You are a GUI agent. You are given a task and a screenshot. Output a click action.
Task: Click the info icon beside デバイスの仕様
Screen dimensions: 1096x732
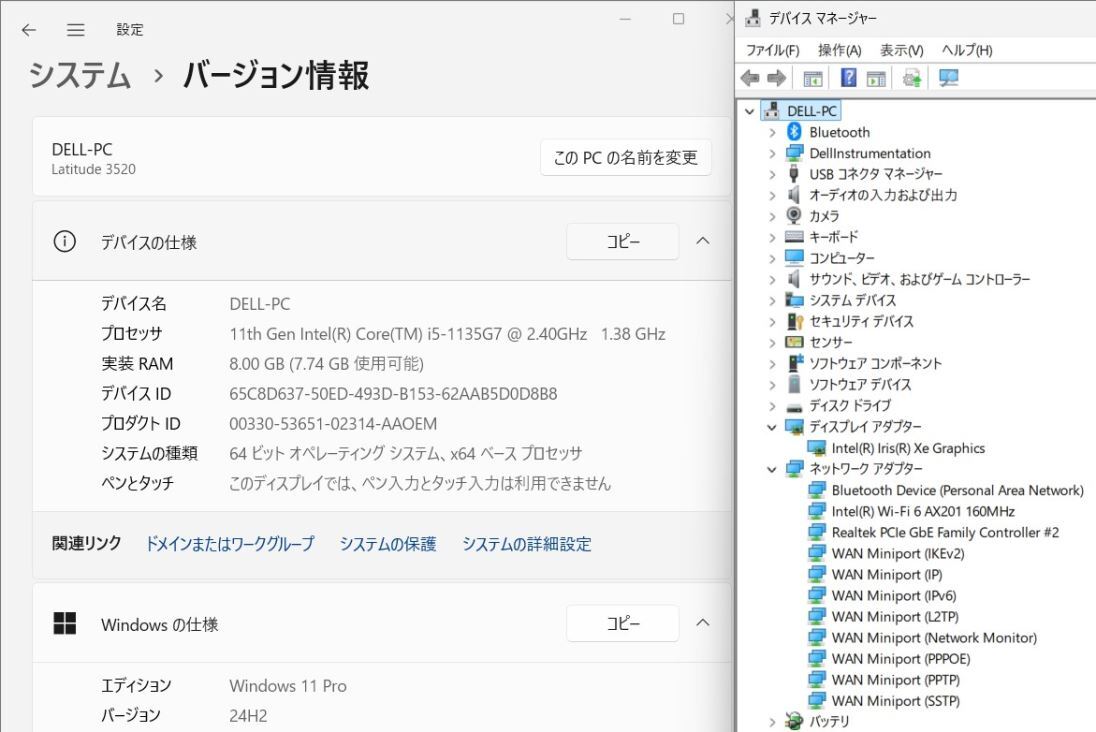[64, 242]
